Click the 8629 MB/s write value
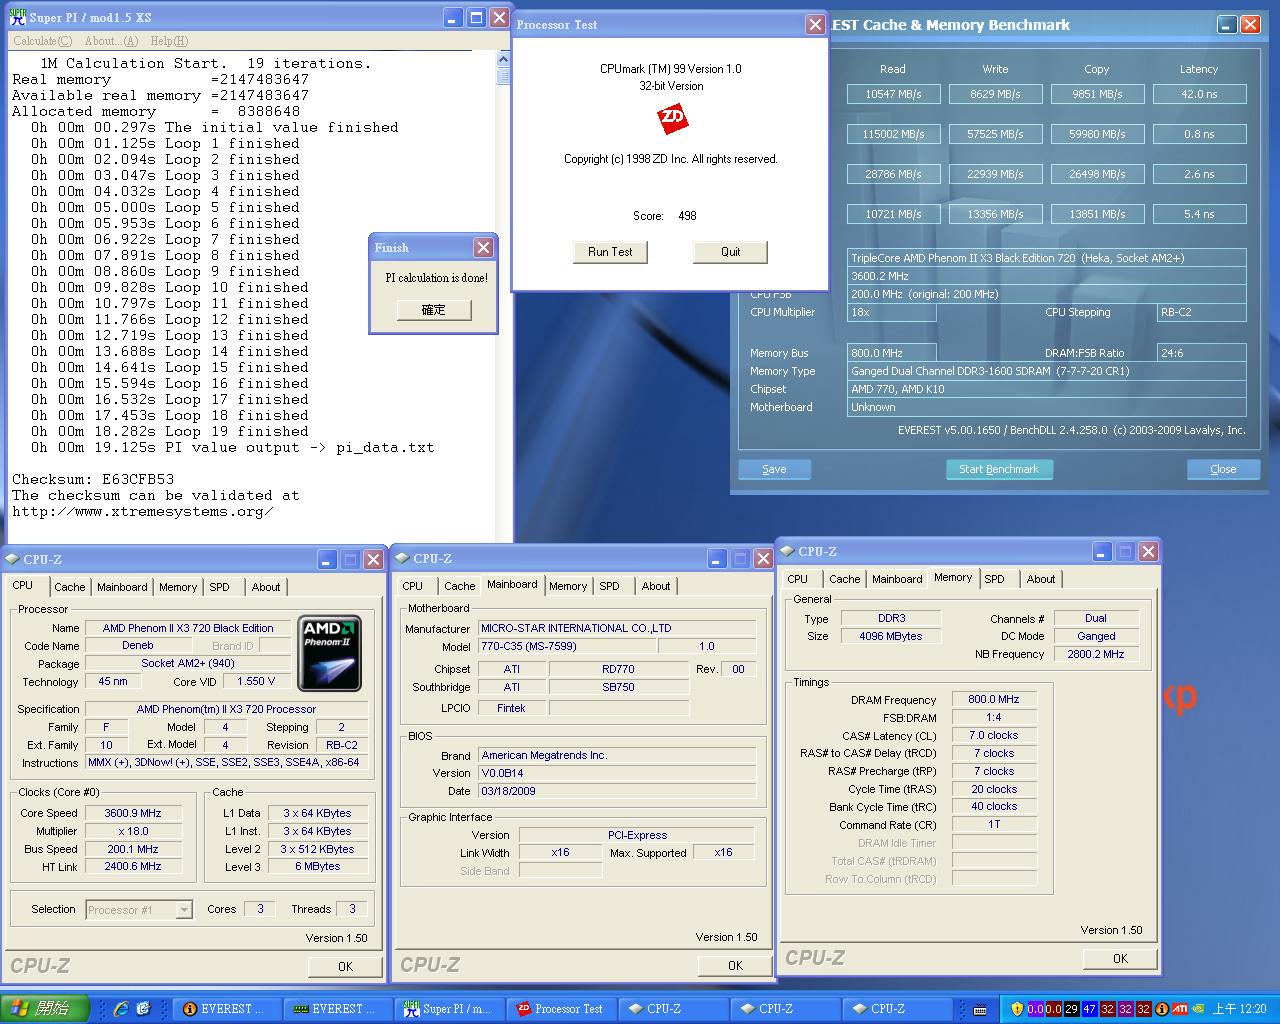The image size is (1280, 1024). coord(996,94)
